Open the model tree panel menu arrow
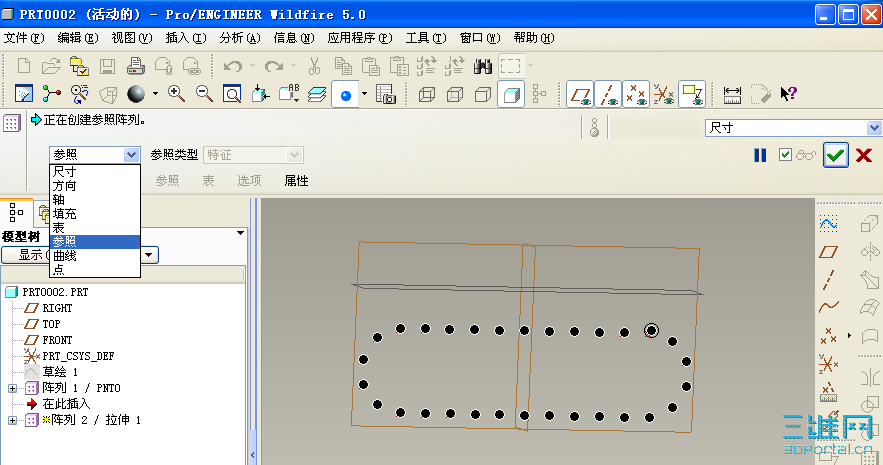Viewport: 883px width, 465px height. tap(240, 233)
